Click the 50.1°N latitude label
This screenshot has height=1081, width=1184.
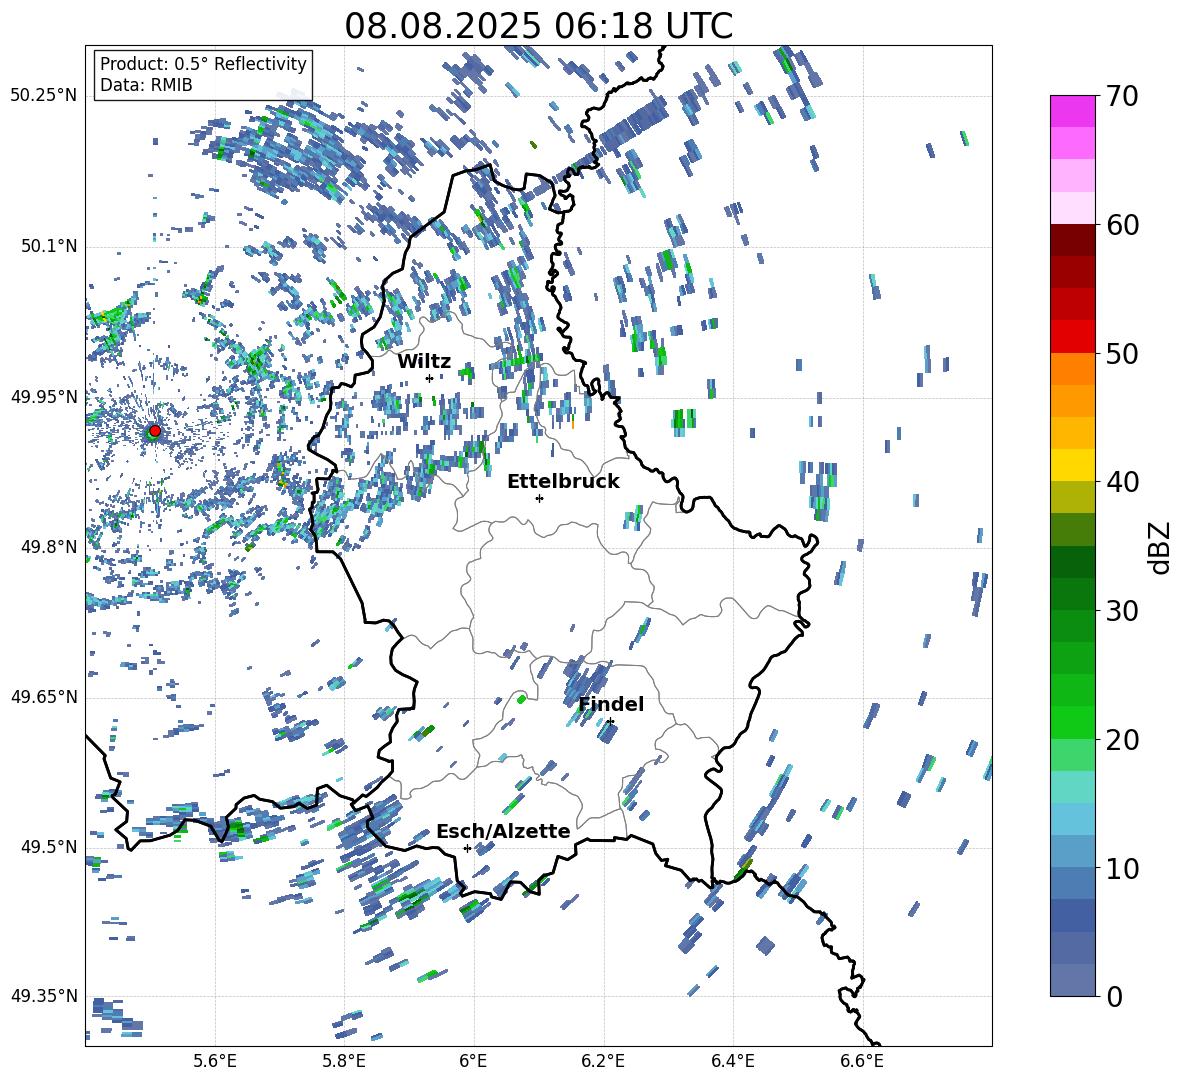[x=49, y=246]
